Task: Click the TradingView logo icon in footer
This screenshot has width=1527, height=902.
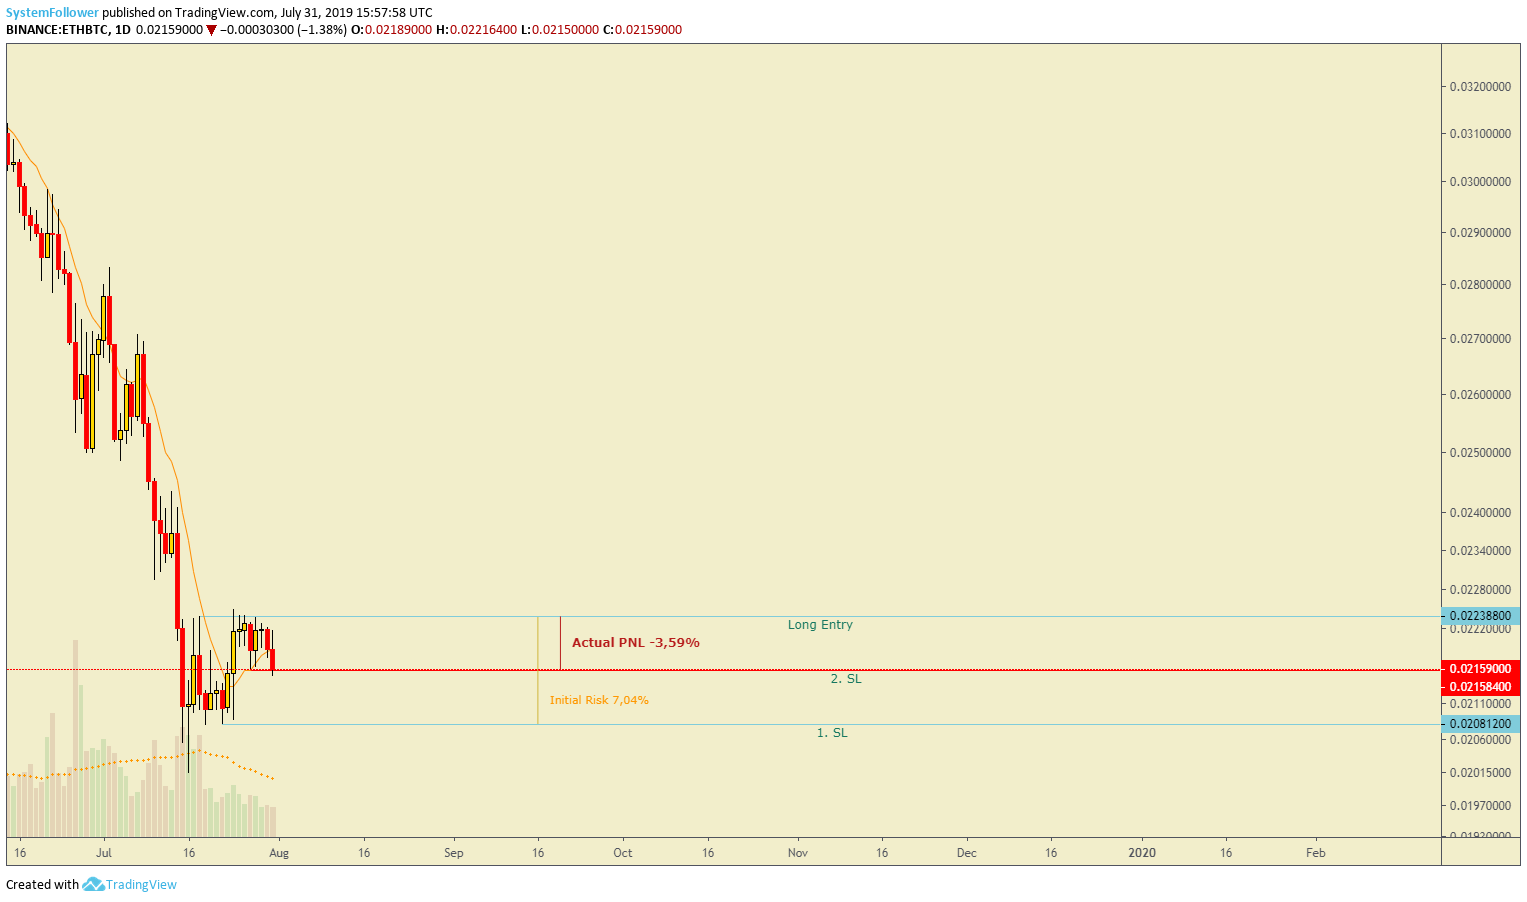Action: (x=93, y=884)
